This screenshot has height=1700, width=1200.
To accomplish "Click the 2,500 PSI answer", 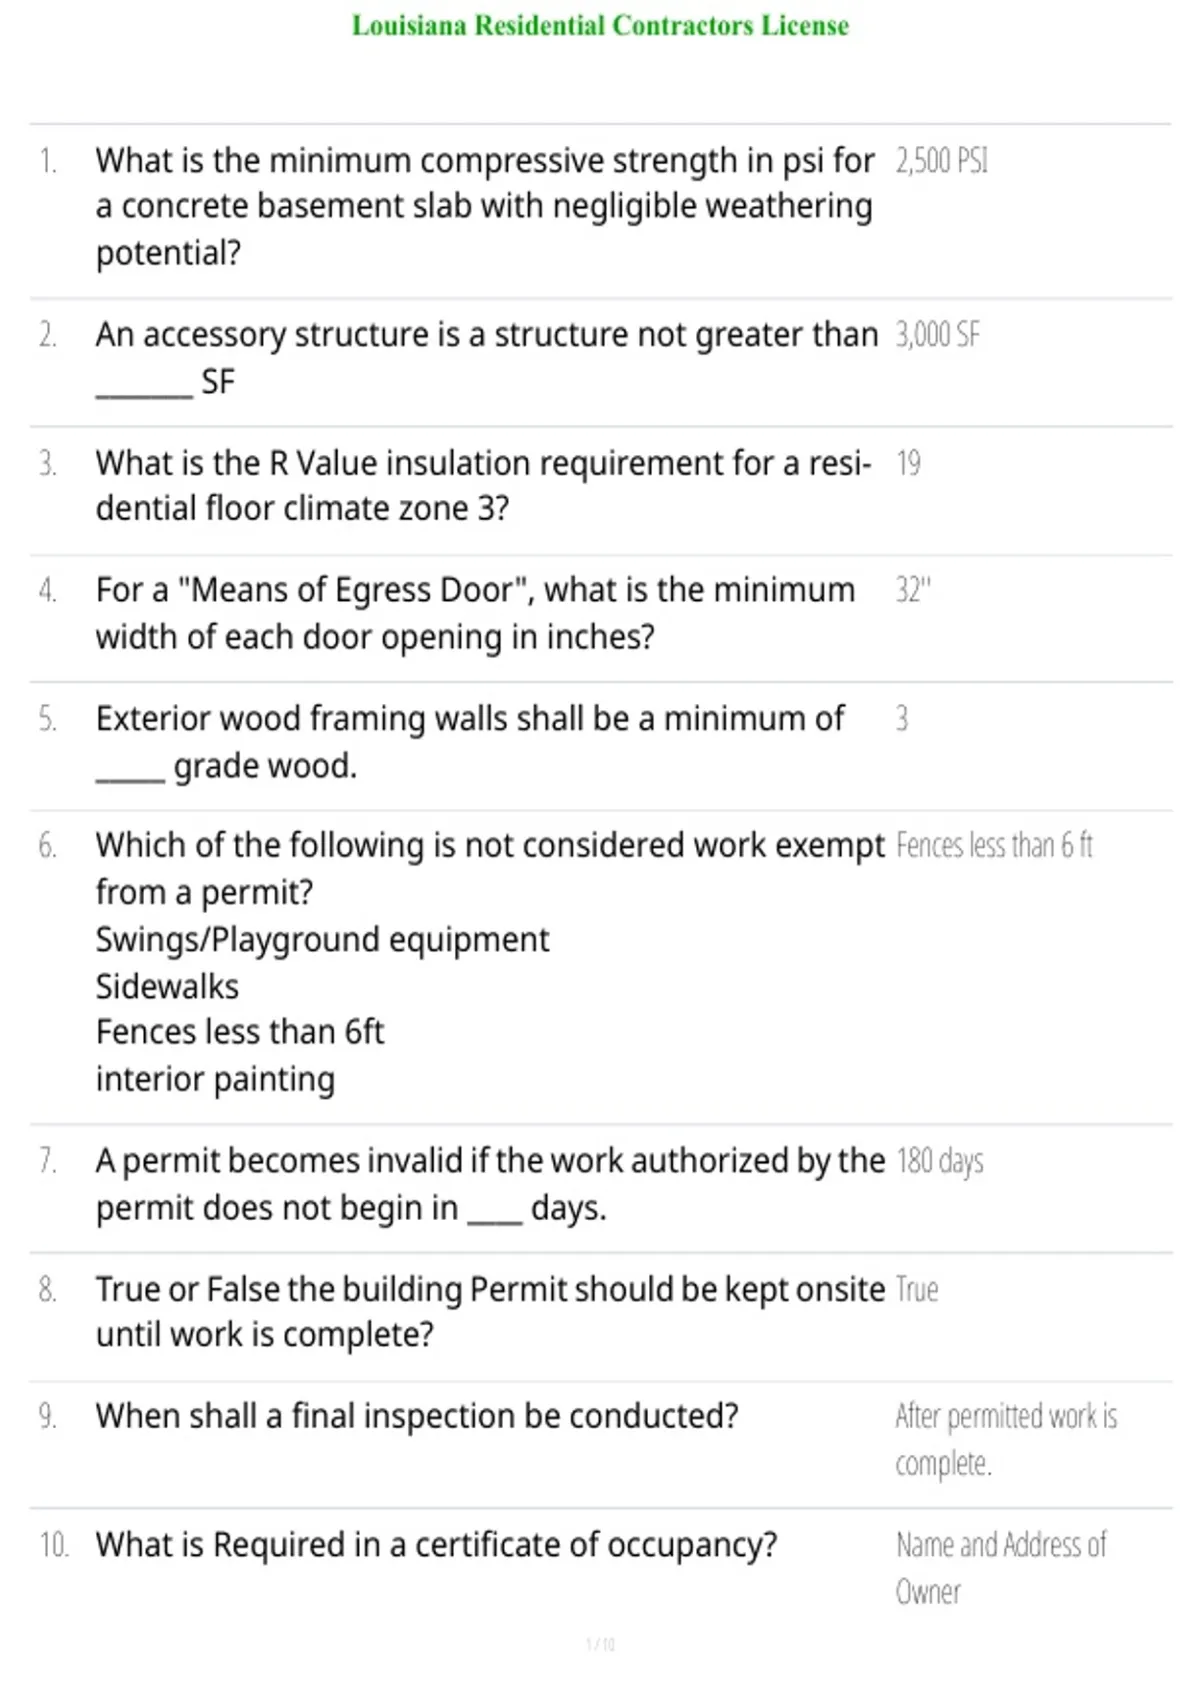I will (x=942, y=160).
